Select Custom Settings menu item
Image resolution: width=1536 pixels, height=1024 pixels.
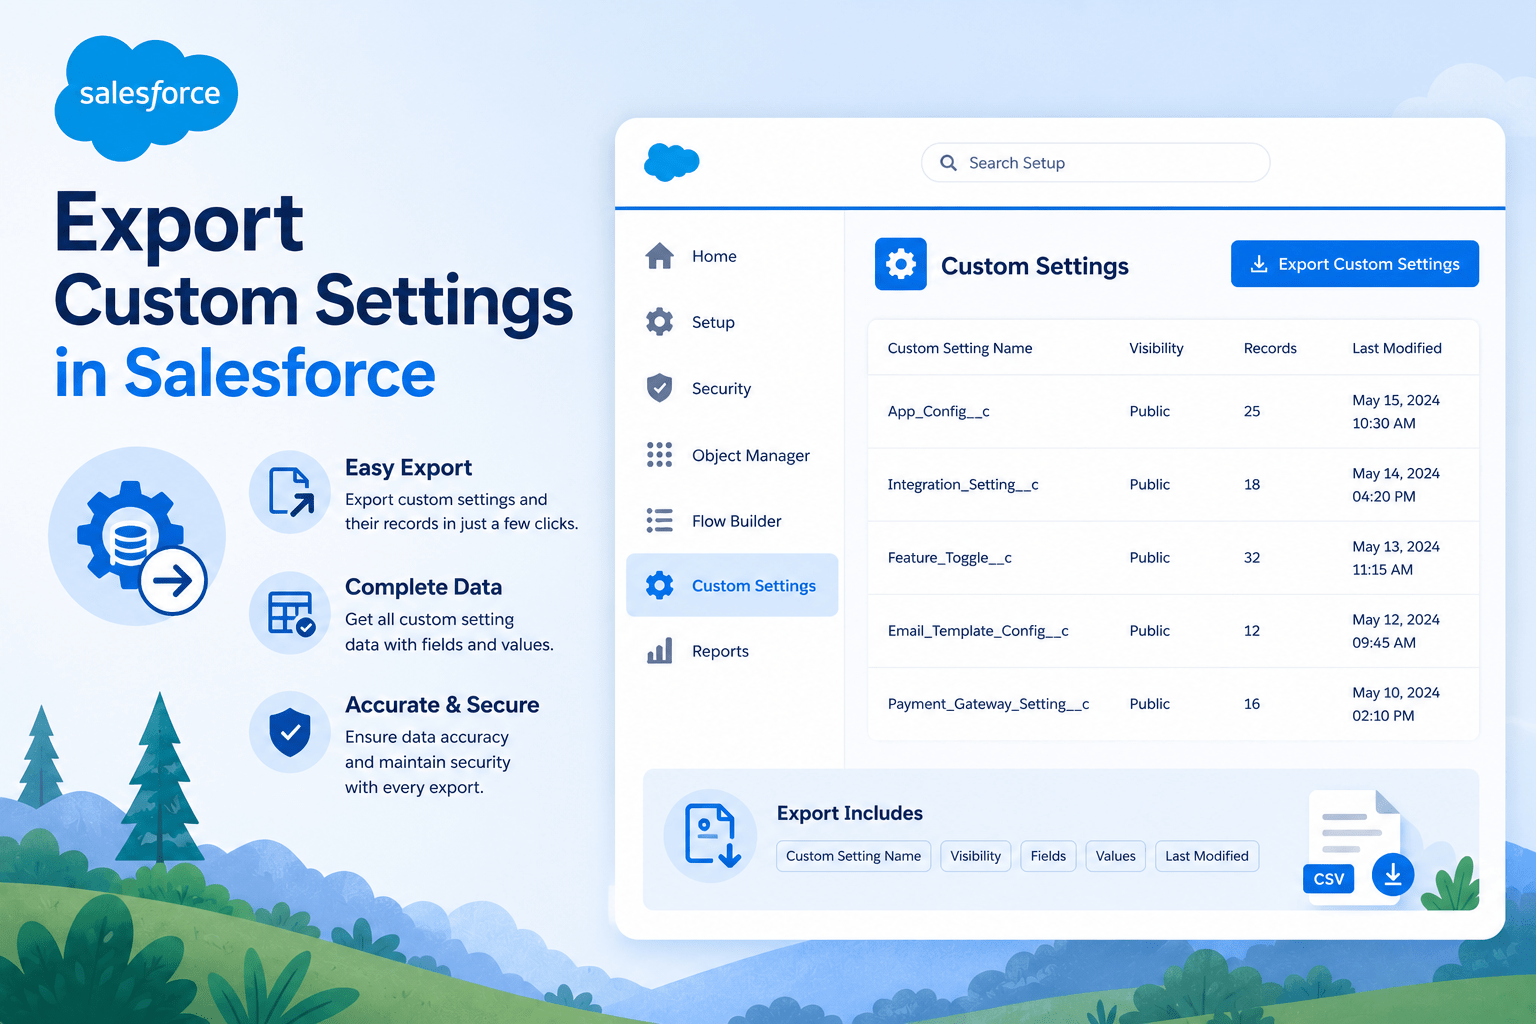[x=732, y=585]
